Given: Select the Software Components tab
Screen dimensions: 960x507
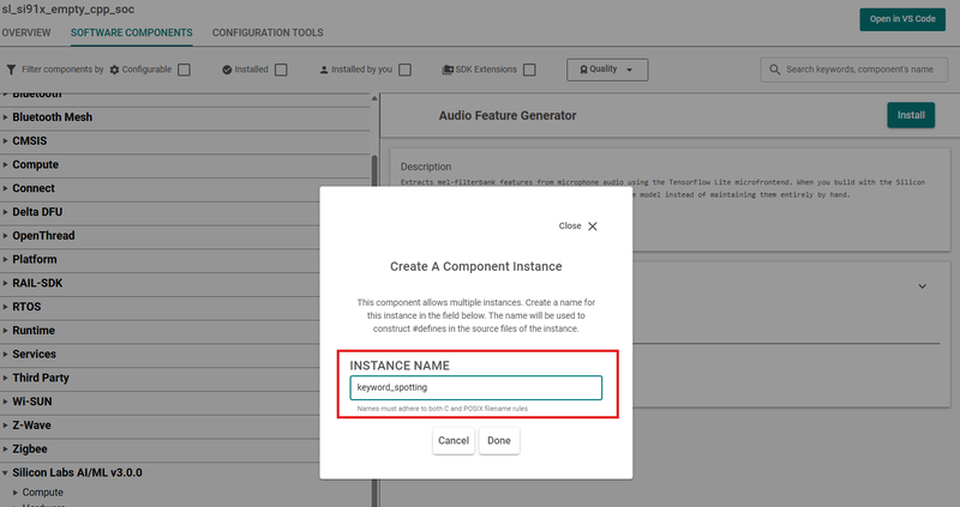Looking at the screenshot, I should pos(132,32).
